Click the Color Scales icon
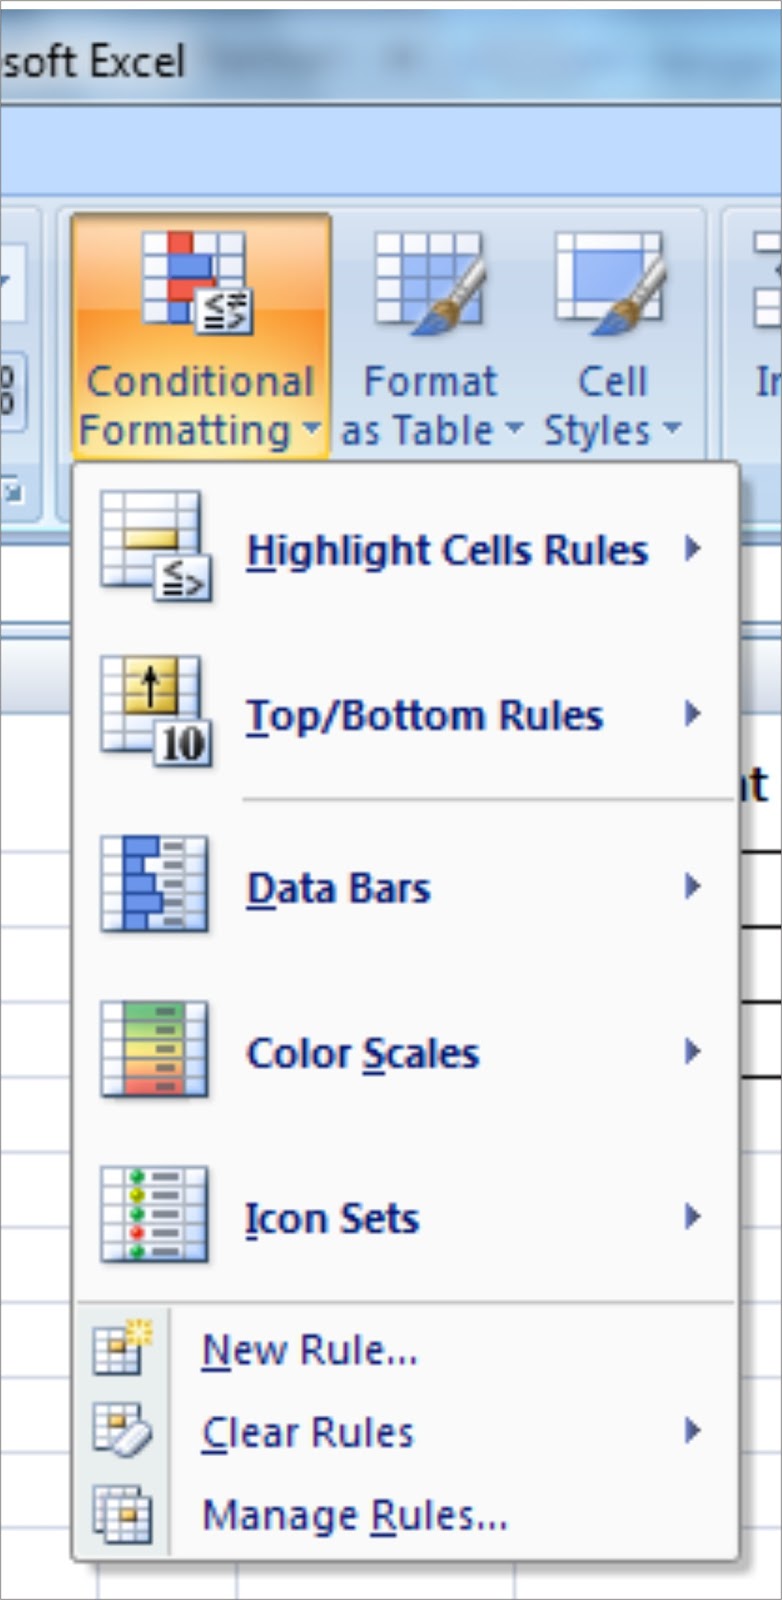The height and width of the screenshot is (1600, 782). (154, 1049)
